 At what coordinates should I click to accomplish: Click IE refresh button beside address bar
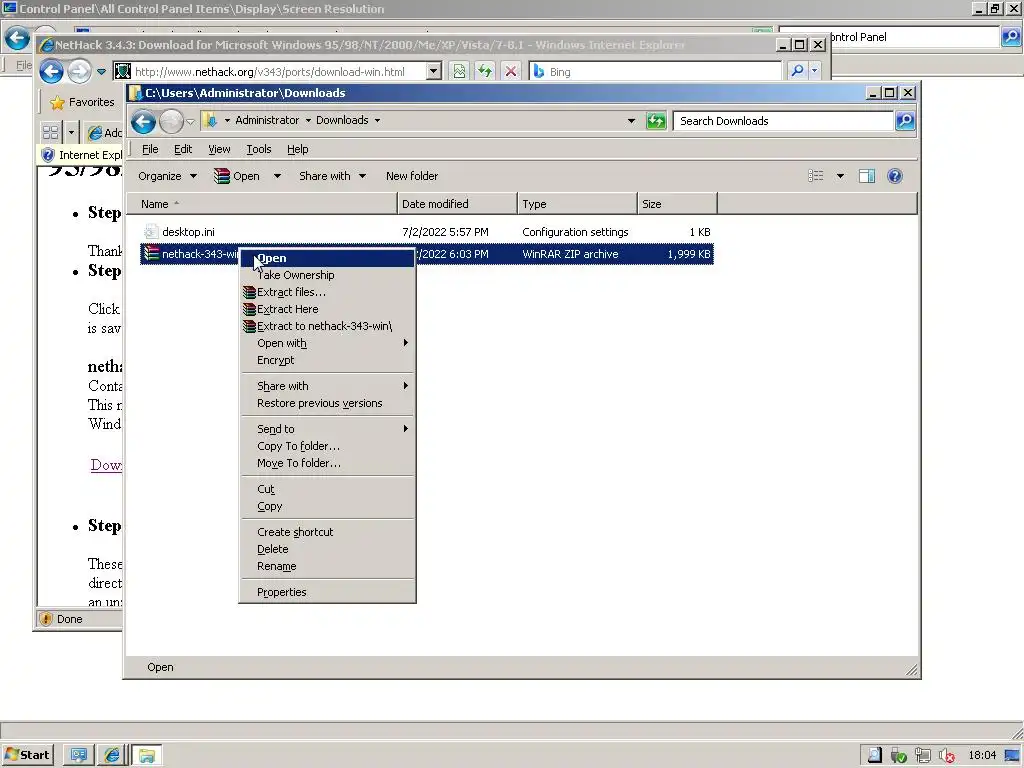tap(485, 71)
